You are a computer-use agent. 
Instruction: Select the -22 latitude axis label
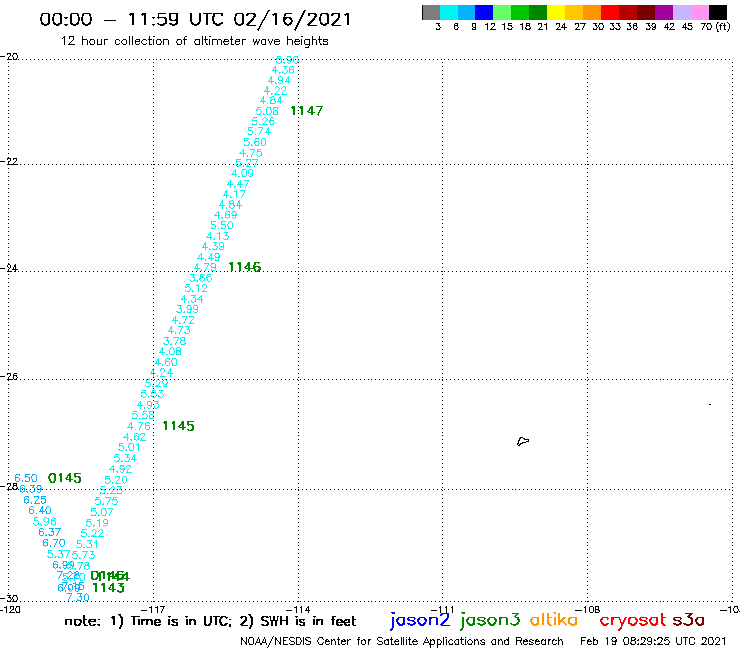click(9, 161)
